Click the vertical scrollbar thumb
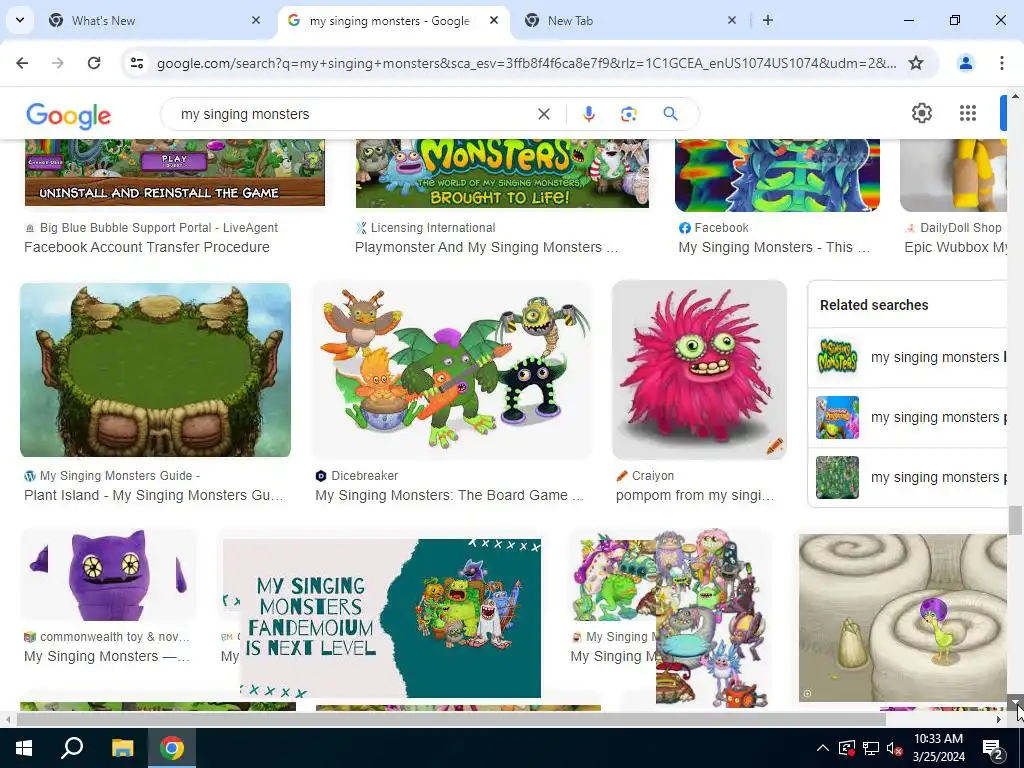1024x768 pixels. point(1015,520)
